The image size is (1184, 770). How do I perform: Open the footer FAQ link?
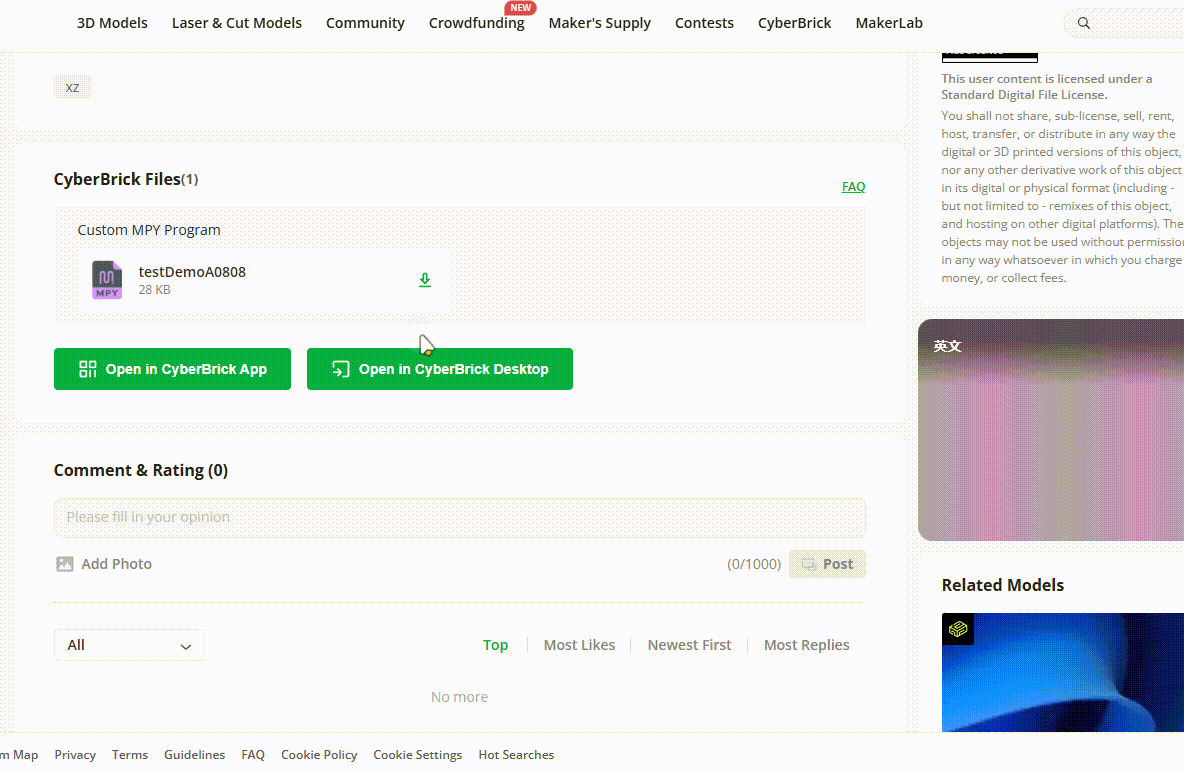[253, 755]
